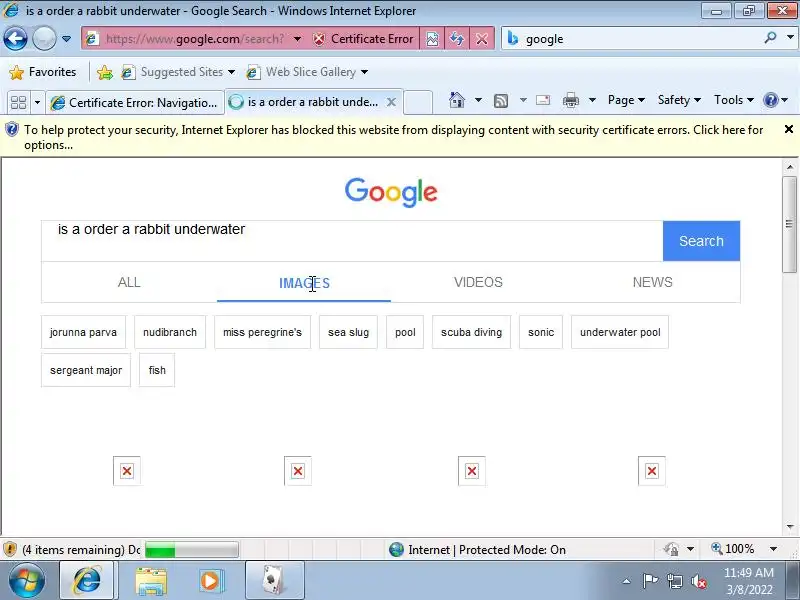This screenshot has height=600, width=800.
Task: Click the Forward navigation button
Action: pyautogui.click(x=44, y=38)
